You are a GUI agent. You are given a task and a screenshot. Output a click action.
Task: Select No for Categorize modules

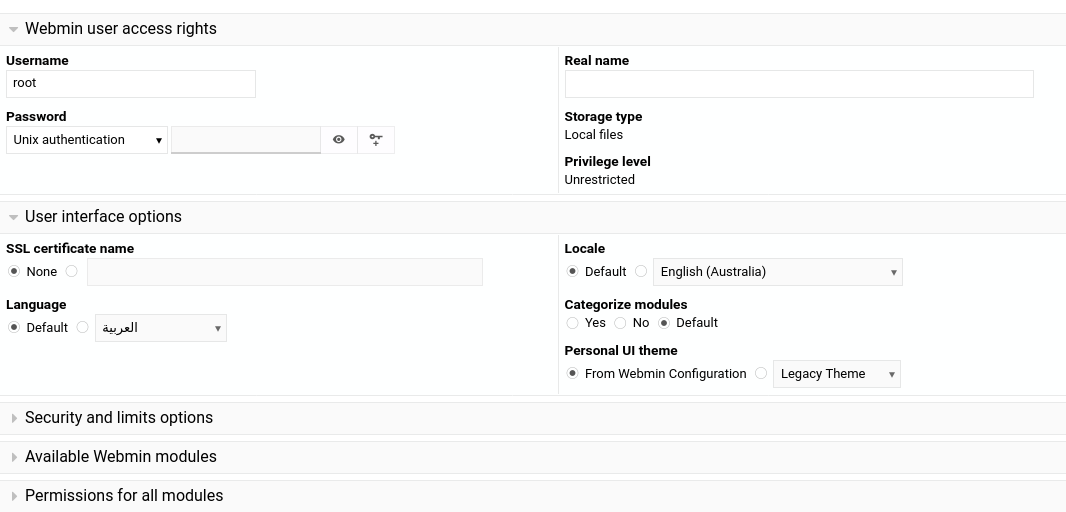tap(620, 323)
